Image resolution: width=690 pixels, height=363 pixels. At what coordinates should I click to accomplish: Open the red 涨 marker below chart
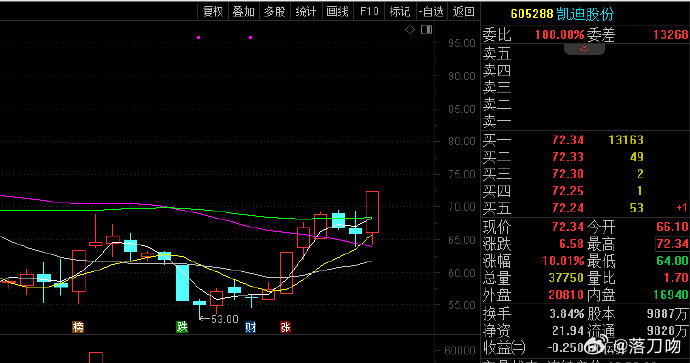285,327
